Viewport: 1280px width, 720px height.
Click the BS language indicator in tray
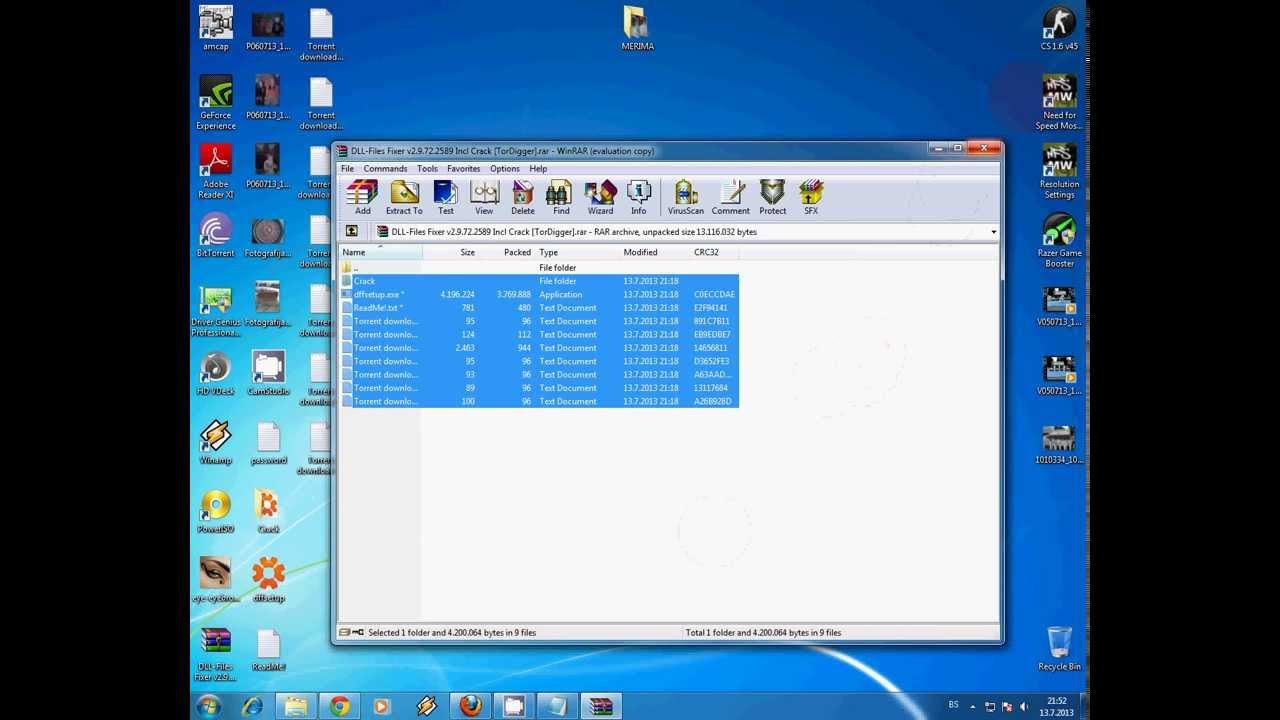(953, 705)
